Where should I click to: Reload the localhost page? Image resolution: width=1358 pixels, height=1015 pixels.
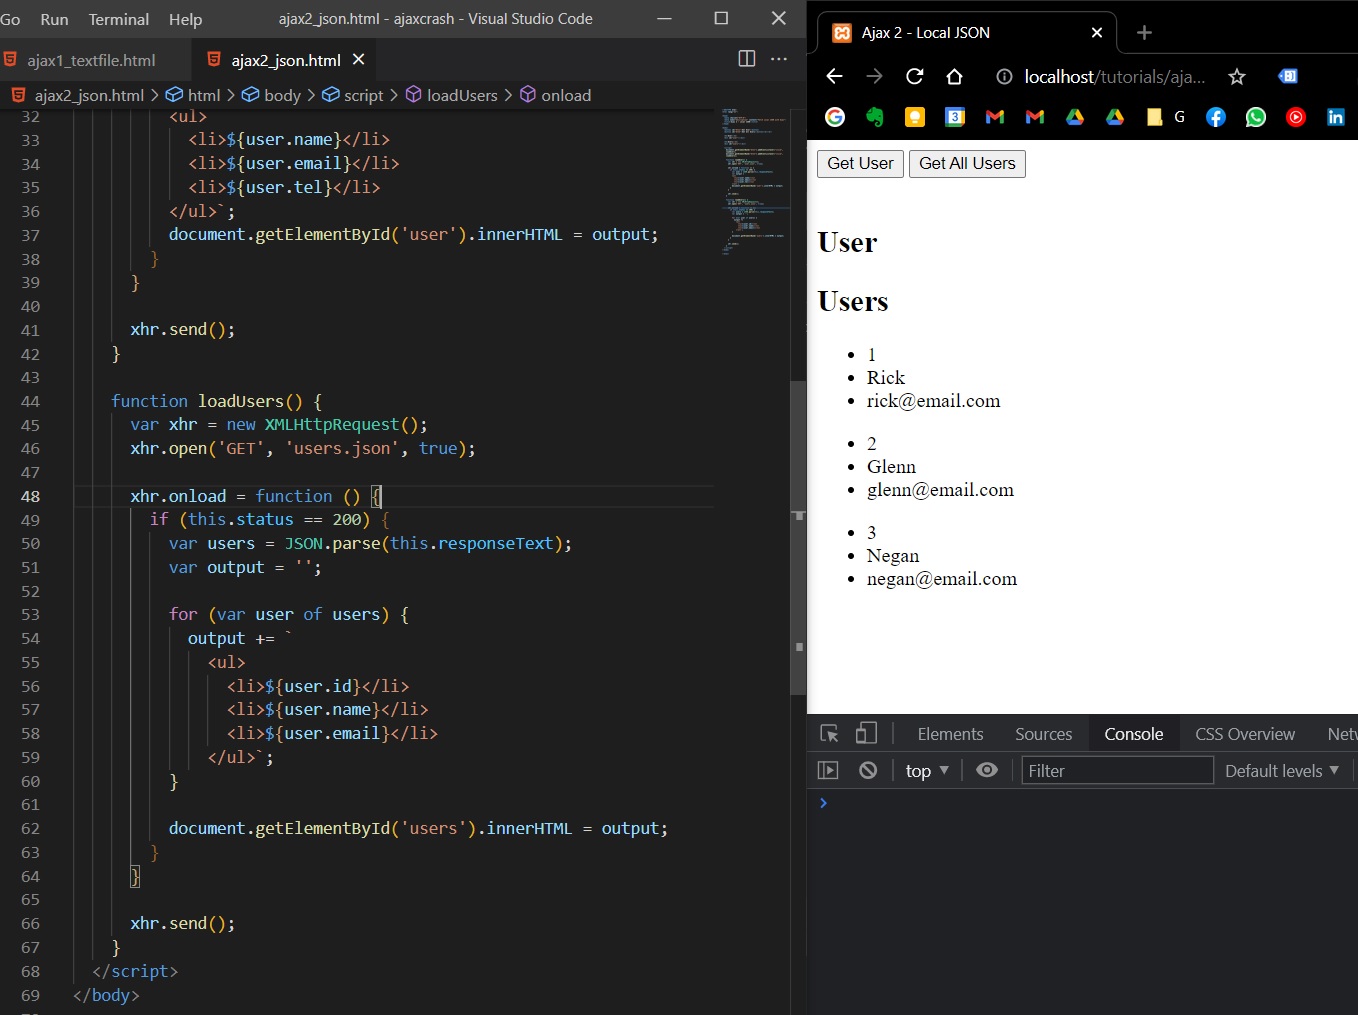(x=914, y=77)
